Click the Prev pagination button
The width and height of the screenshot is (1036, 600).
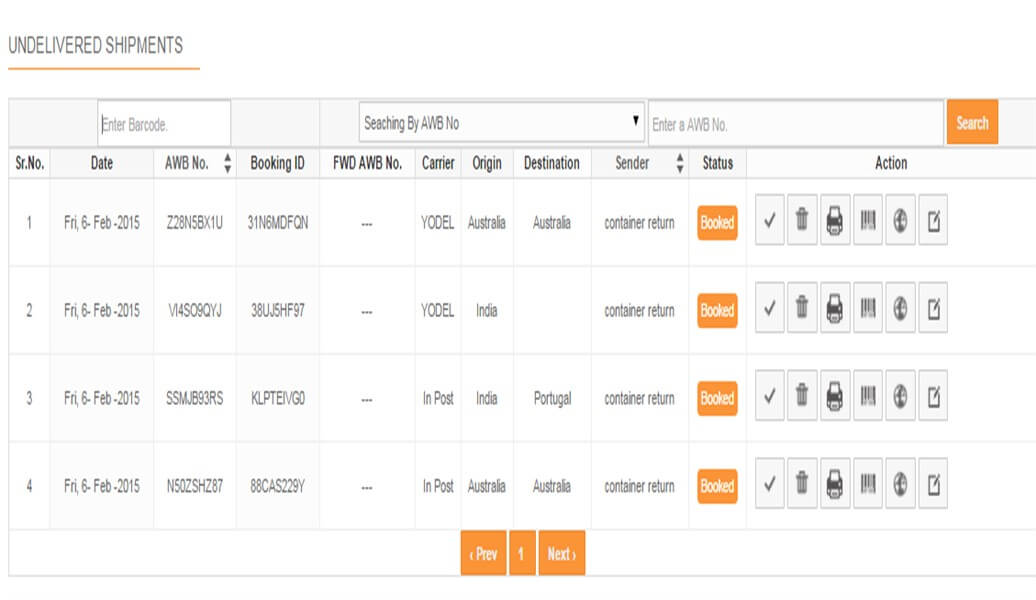[x=483, y=552]
